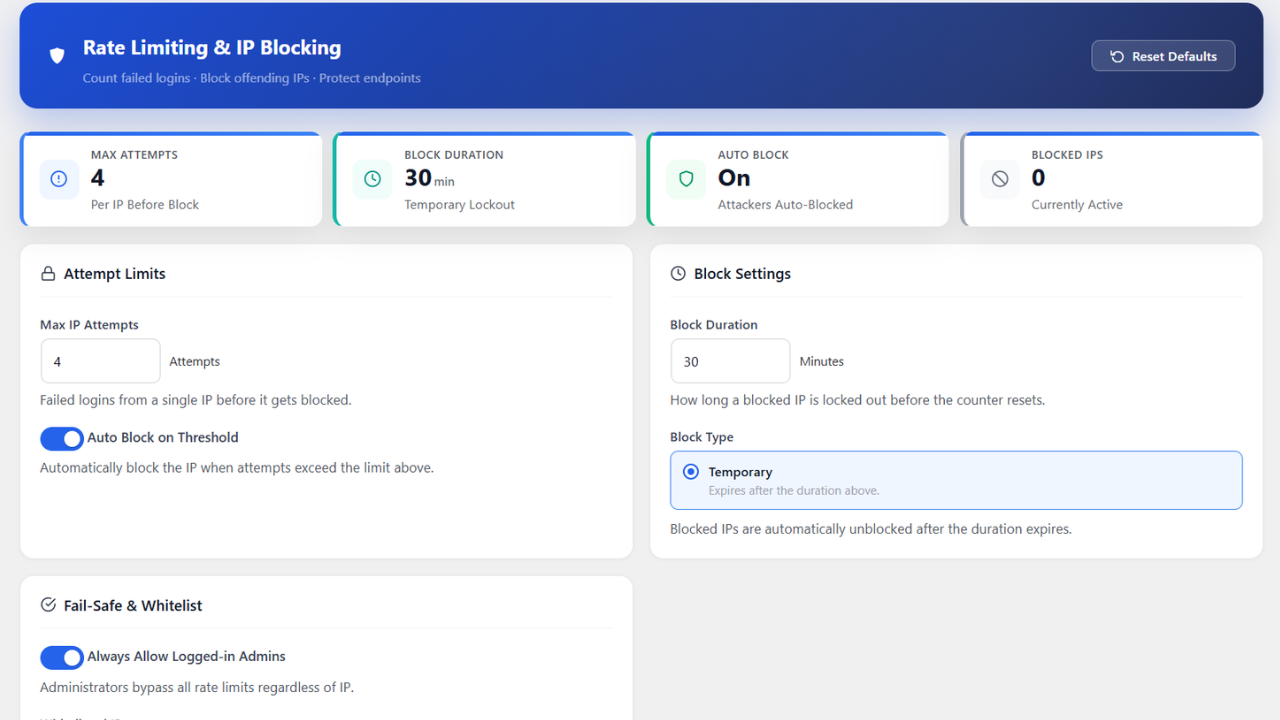The height and width of the screenshot is (720, 1280).
Task: Click the clock icon beside Block Settings
Action: (x=678, y=274)
